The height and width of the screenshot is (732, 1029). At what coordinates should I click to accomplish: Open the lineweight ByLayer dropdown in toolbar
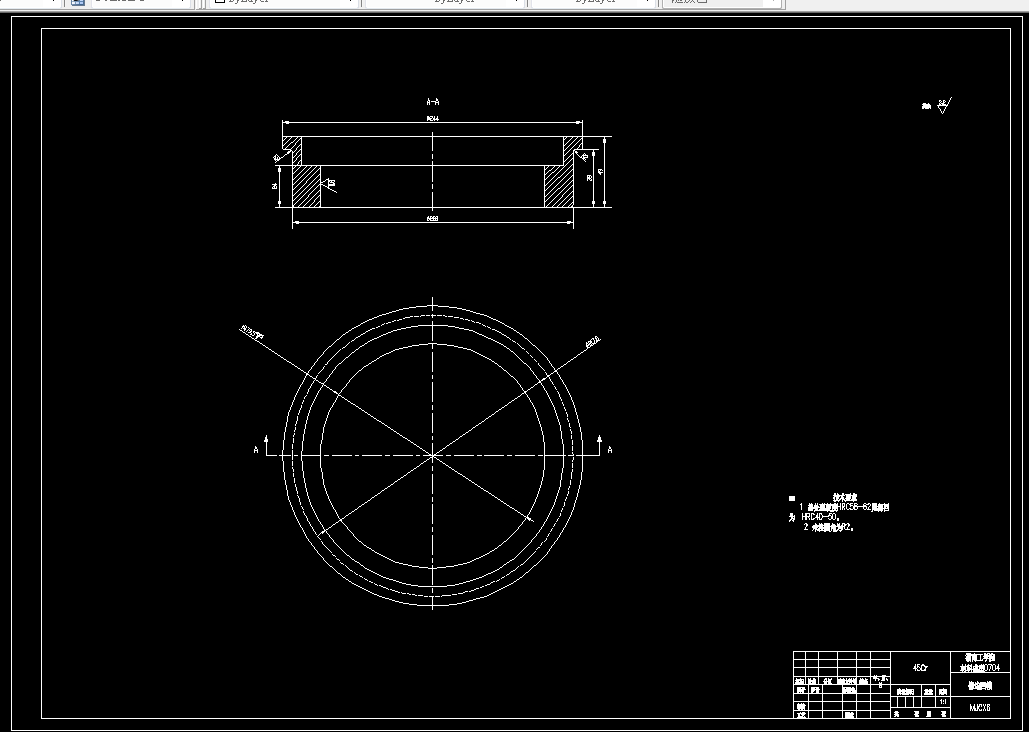tap(592, 3)
